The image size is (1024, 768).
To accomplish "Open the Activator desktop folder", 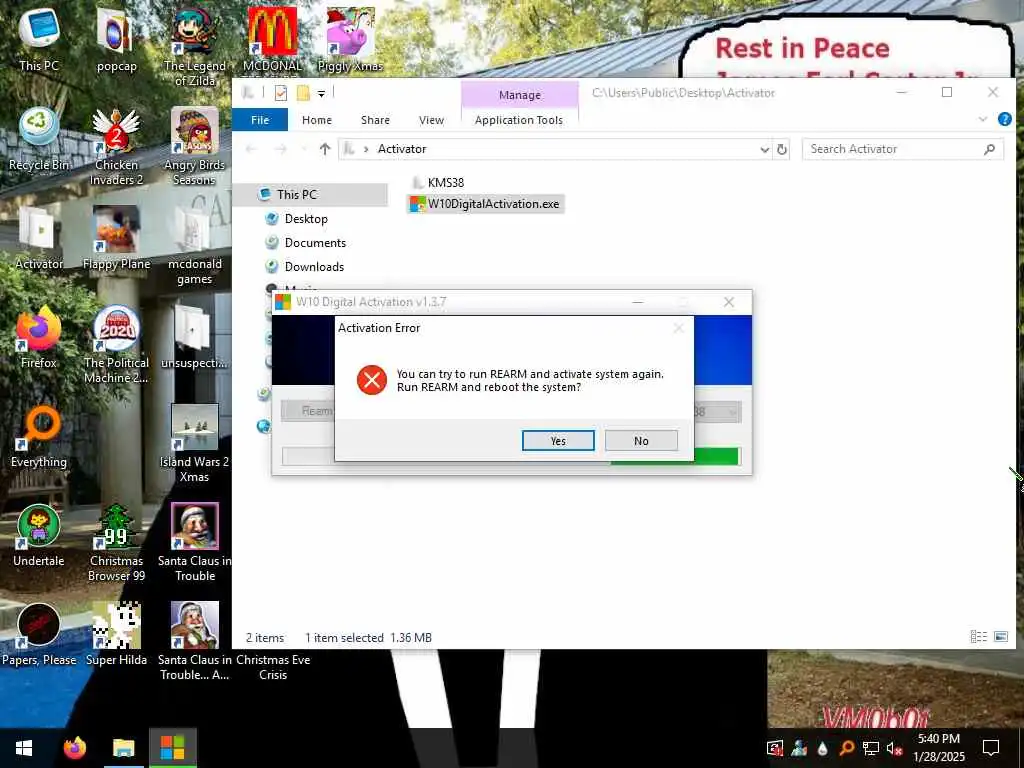I will [x=39, y=238].
